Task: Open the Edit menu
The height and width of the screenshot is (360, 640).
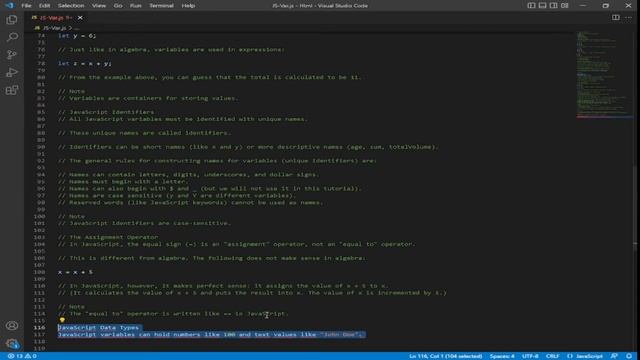Action: (44, 5)
